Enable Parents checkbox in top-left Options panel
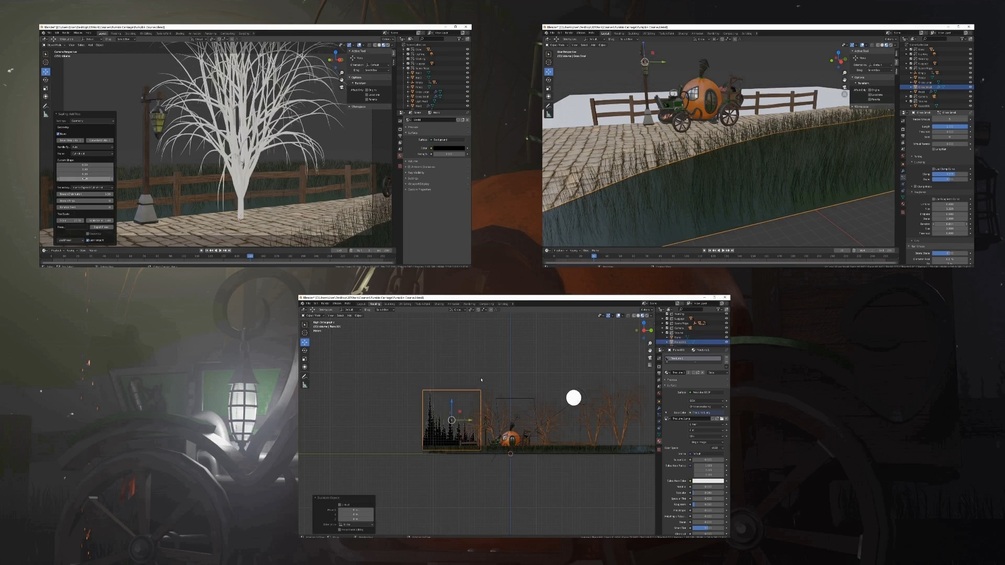This screenshot has height=565, width=1005. tap(367, 99)
